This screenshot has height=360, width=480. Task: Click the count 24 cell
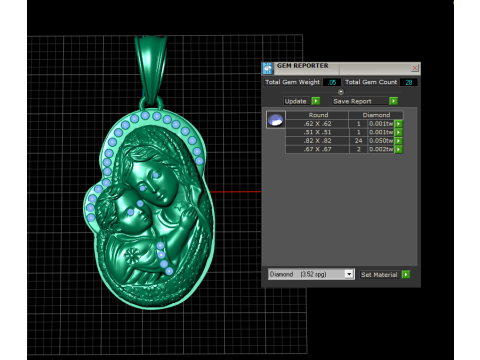pyautogui.click(x=359, y=141)
